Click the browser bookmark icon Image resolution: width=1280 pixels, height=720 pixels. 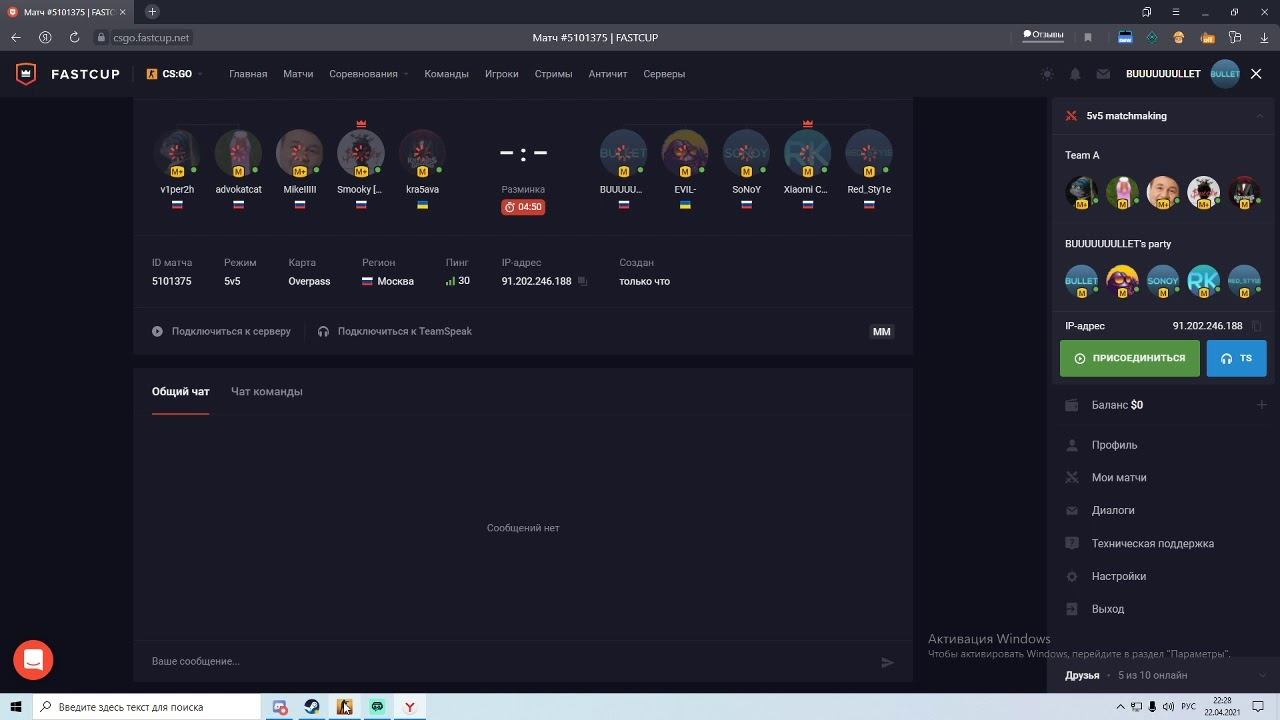(1088, 37)
